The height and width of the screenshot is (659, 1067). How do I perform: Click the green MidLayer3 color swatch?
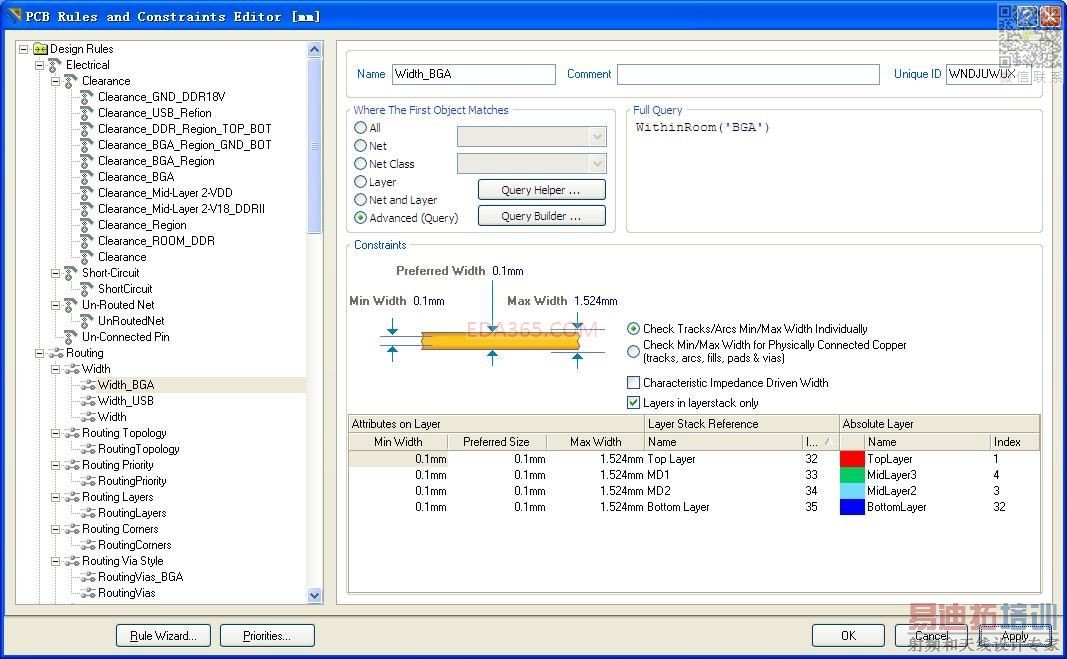pos(852,475)
